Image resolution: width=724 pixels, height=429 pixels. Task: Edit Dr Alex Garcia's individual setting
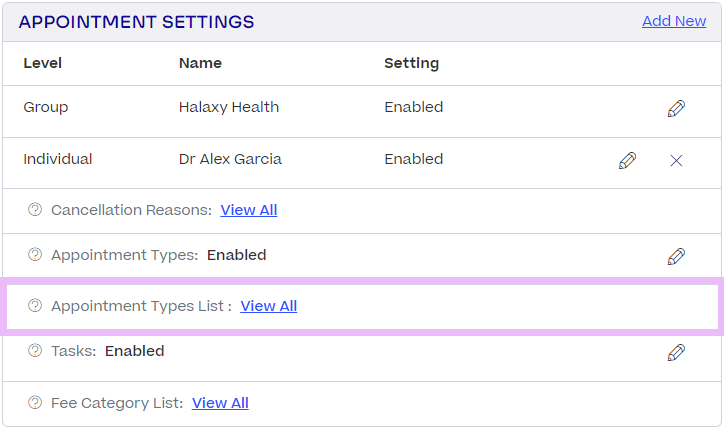click(627, 160)
